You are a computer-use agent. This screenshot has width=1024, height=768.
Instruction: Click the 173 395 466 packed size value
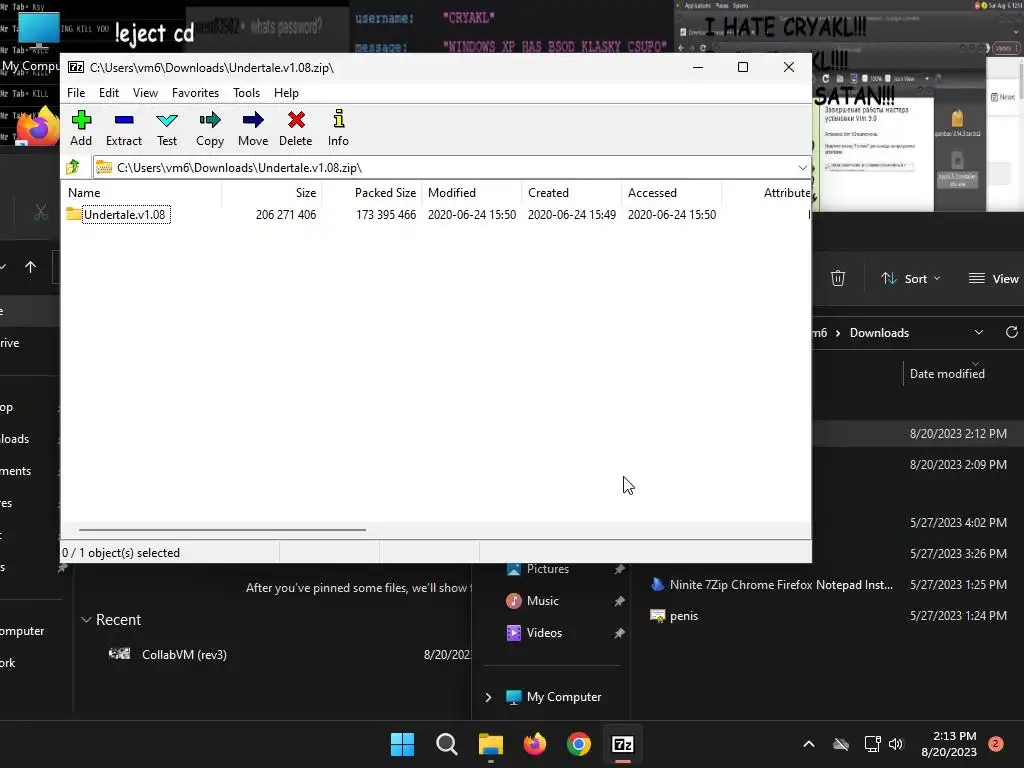pyautogui.click(x=386, y=215)
